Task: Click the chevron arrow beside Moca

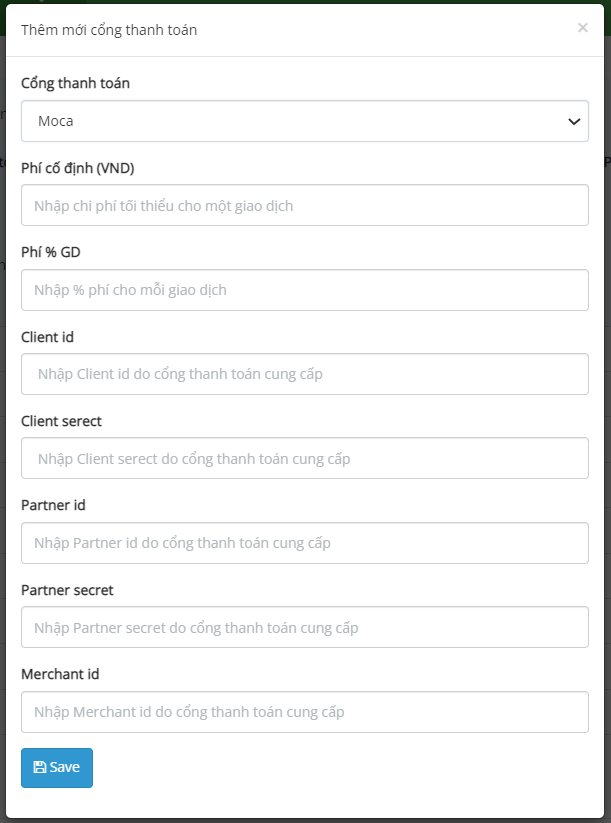Action: tap(574, 122)
